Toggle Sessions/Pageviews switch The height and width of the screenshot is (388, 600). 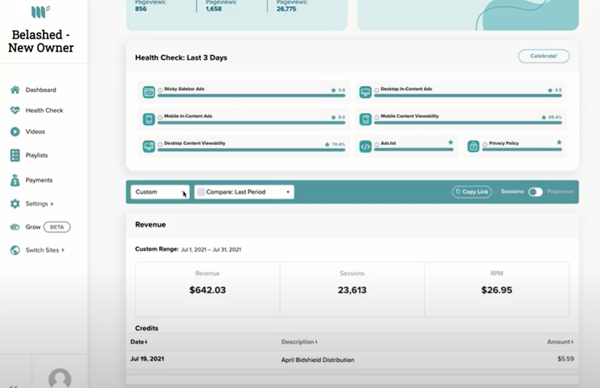pos(535,192)
